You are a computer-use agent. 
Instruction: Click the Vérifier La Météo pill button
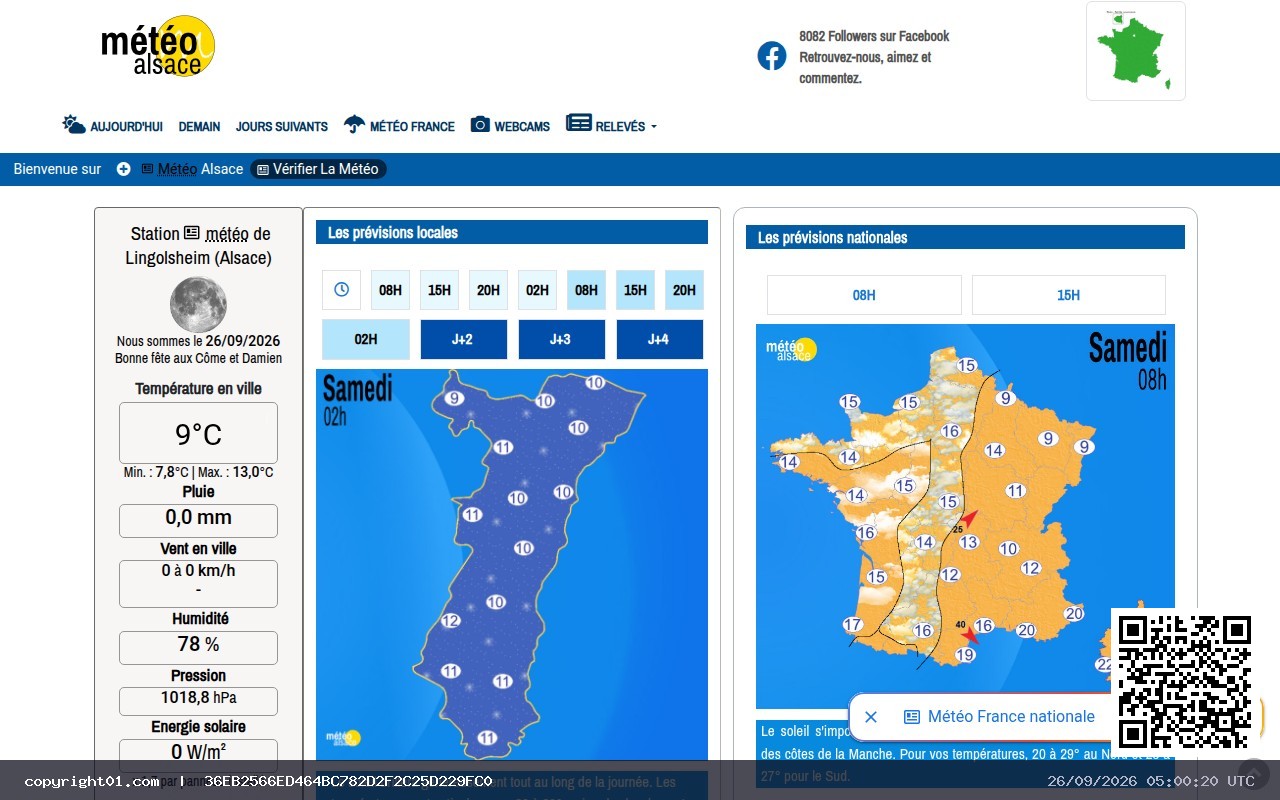pyautogui.click(x=318, y=169)
